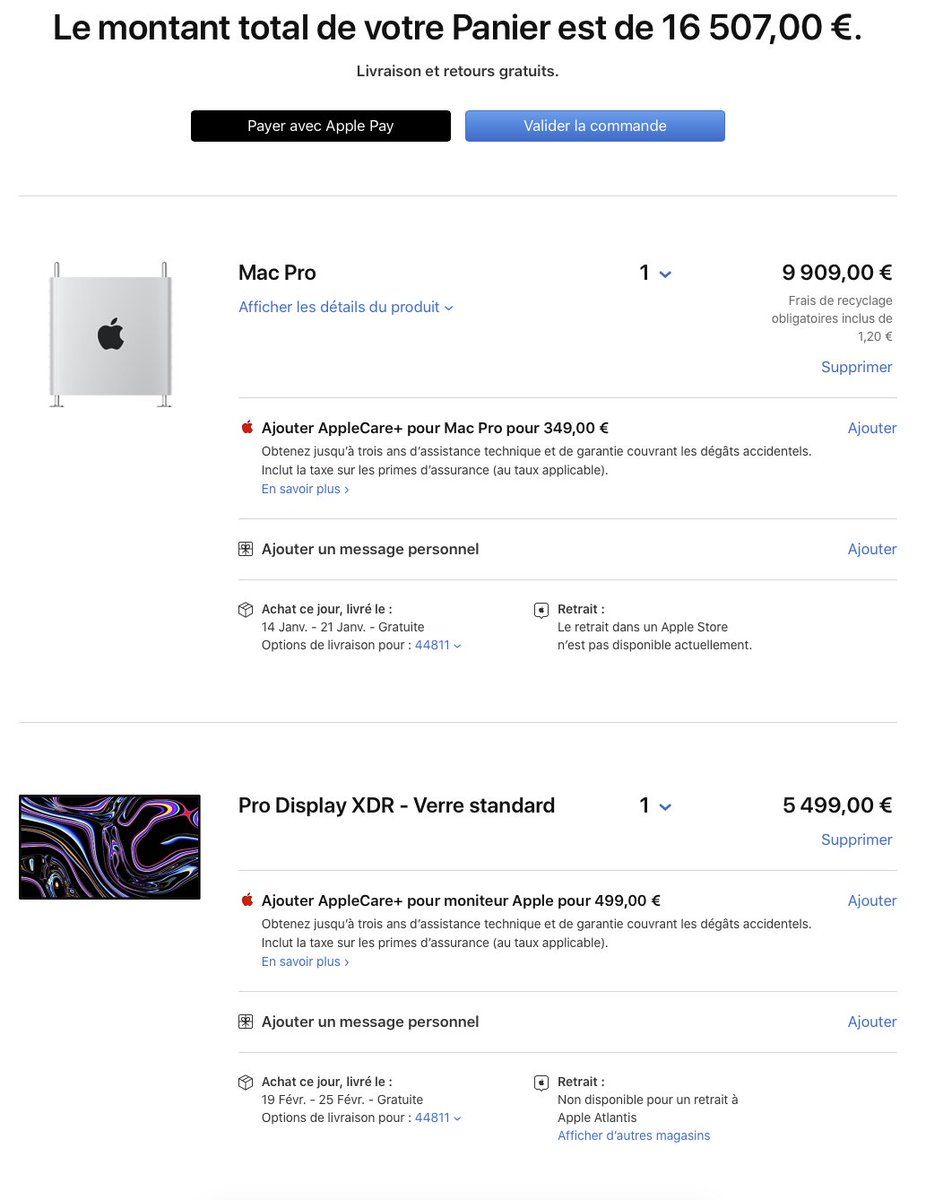Click gift icon under Pro Display XDR

246,1022
